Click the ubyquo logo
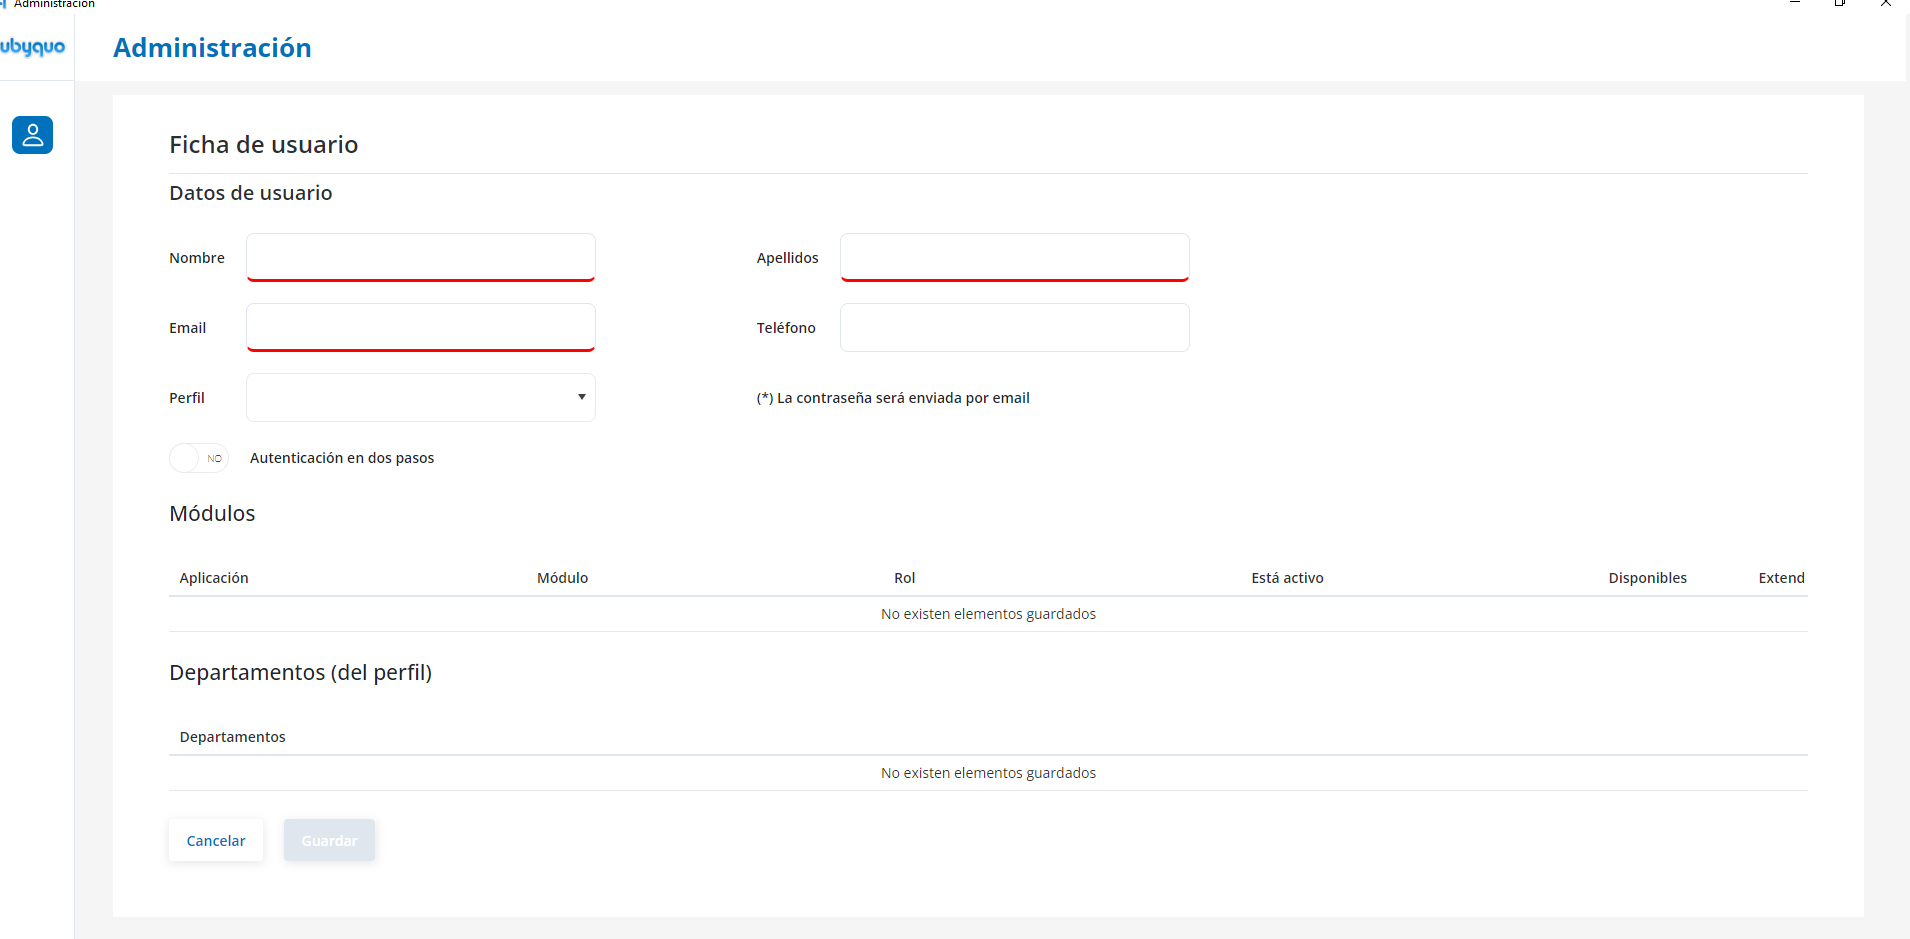The image size is (1910, 939). point(32,47)
